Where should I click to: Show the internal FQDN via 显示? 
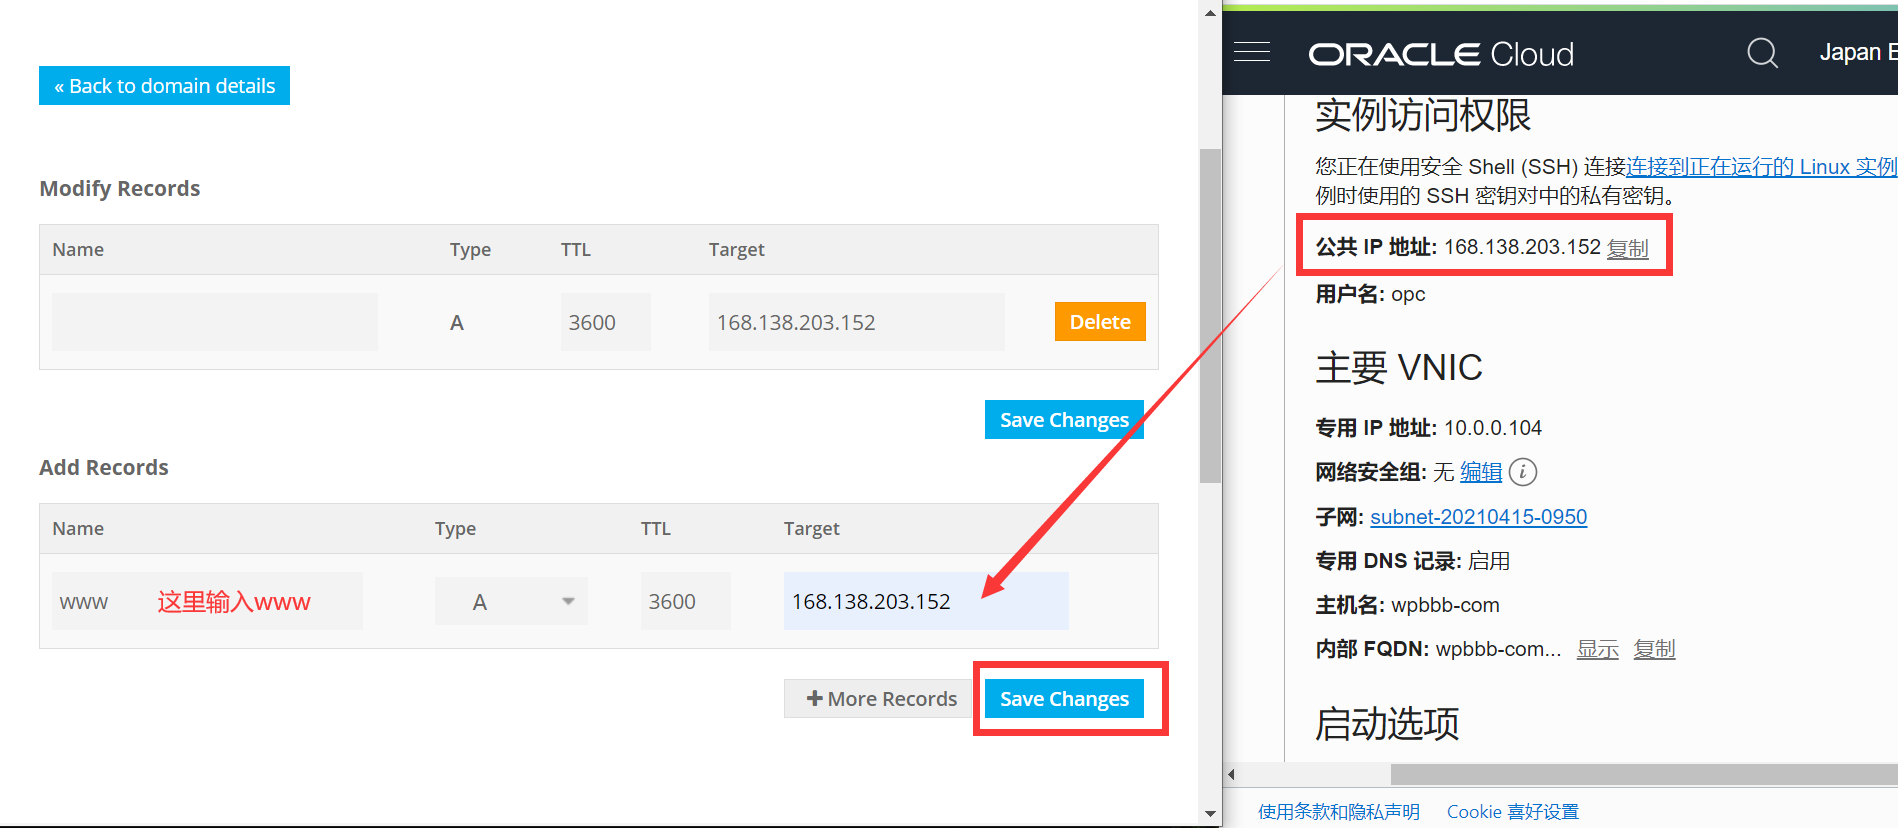coord(1597,649)
